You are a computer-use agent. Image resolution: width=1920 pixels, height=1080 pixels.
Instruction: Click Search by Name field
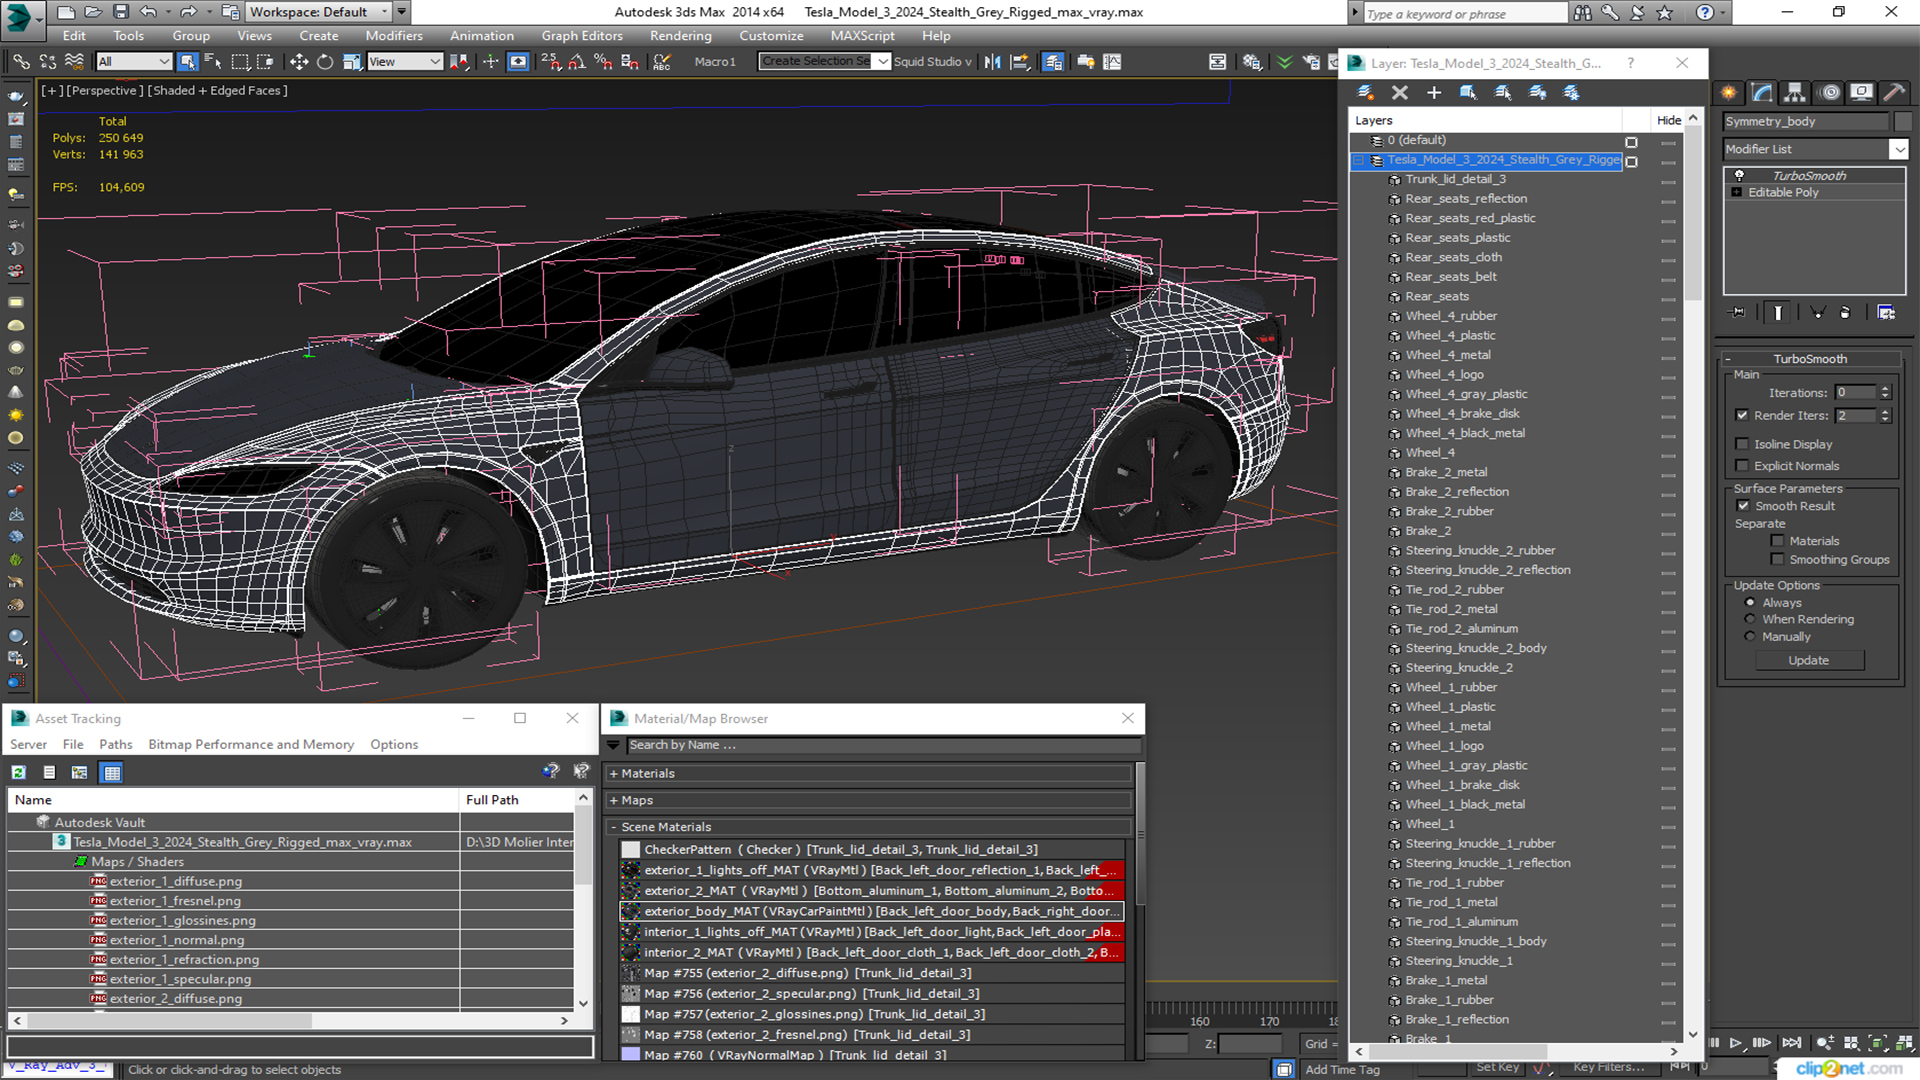click(883, 746)
